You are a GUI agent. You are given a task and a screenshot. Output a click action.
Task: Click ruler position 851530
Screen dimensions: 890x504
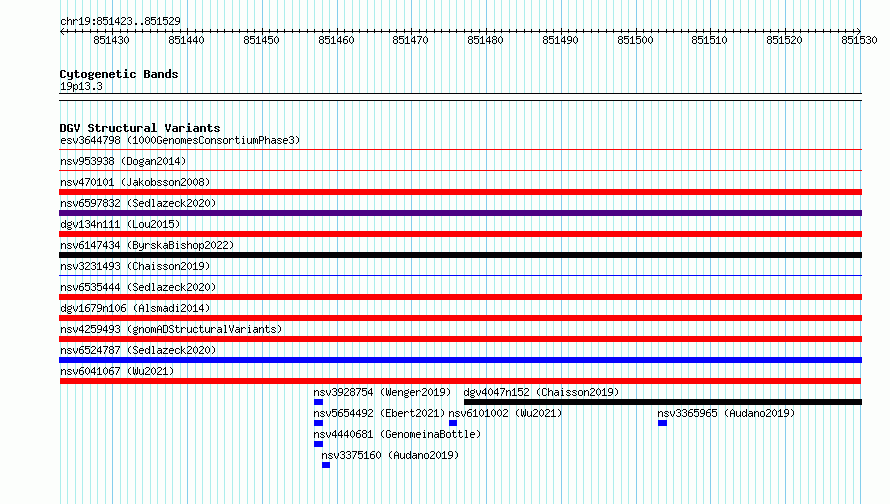pos(859,40)
